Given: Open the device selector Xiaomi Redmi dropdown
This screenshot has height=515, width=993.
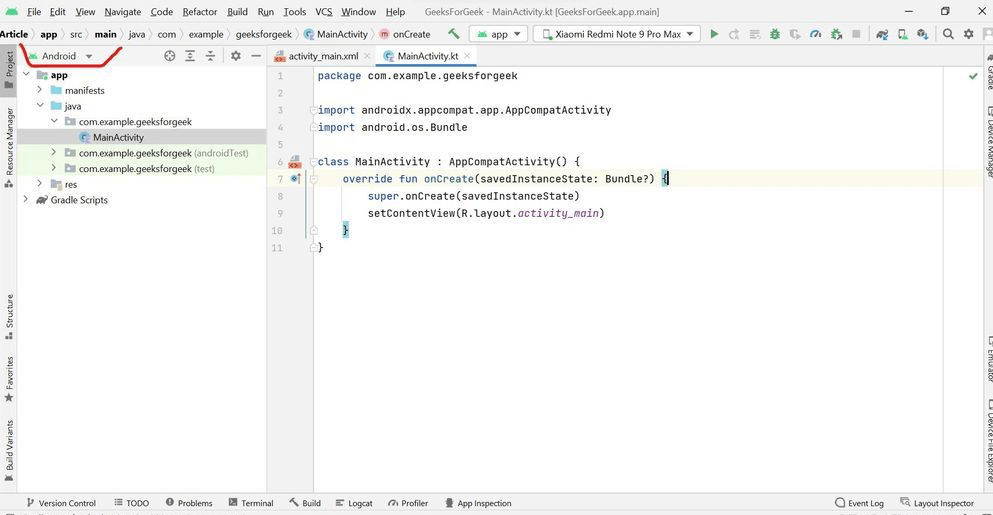Looking at the screenshot, I should coord(616,34).
